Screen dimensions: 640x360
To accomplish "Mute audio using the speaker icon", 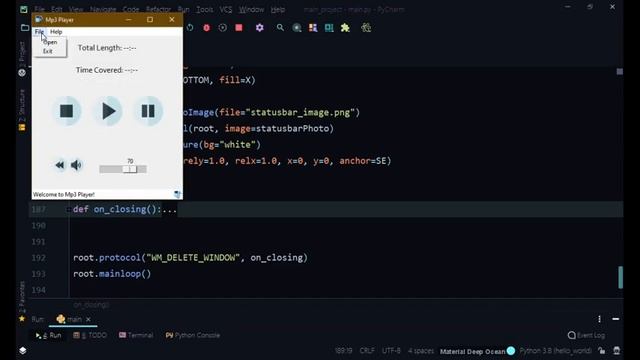I will pyautogui.click(x=76, y=165).
